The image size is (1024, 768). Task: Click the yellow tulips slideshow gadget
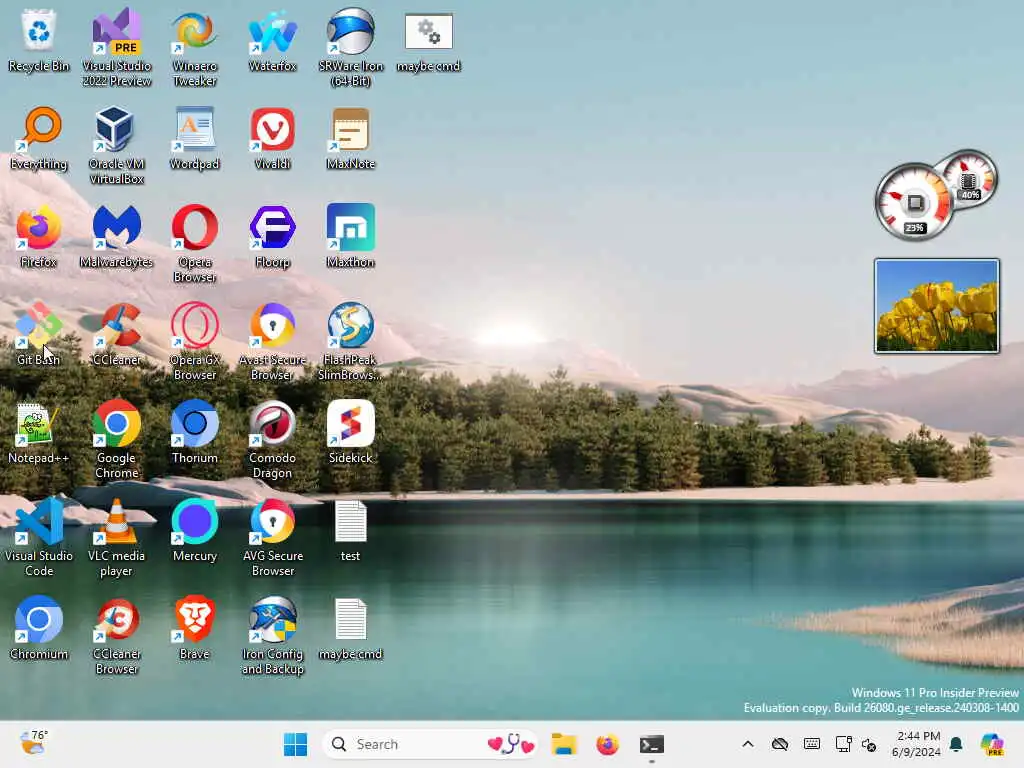pyautogui.click(x=936, y=306)
